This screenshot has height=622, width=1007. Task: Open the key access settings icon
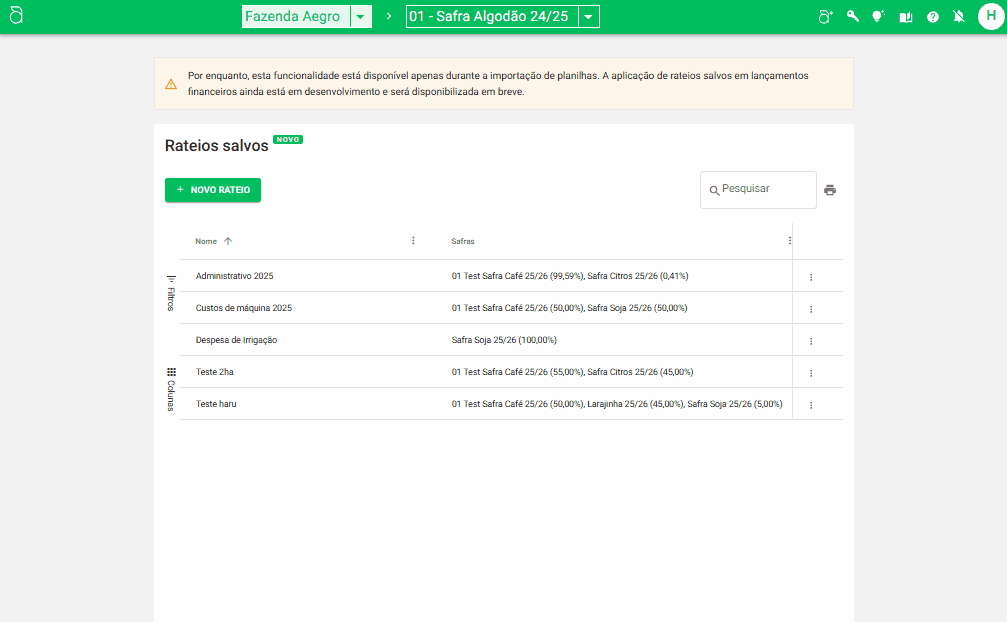[852, 17]
